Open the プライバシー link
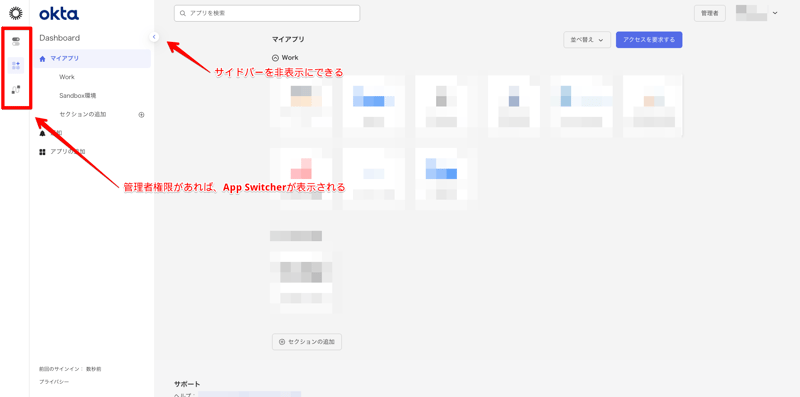This screenshot has width=800, height=397. [54, 382]
